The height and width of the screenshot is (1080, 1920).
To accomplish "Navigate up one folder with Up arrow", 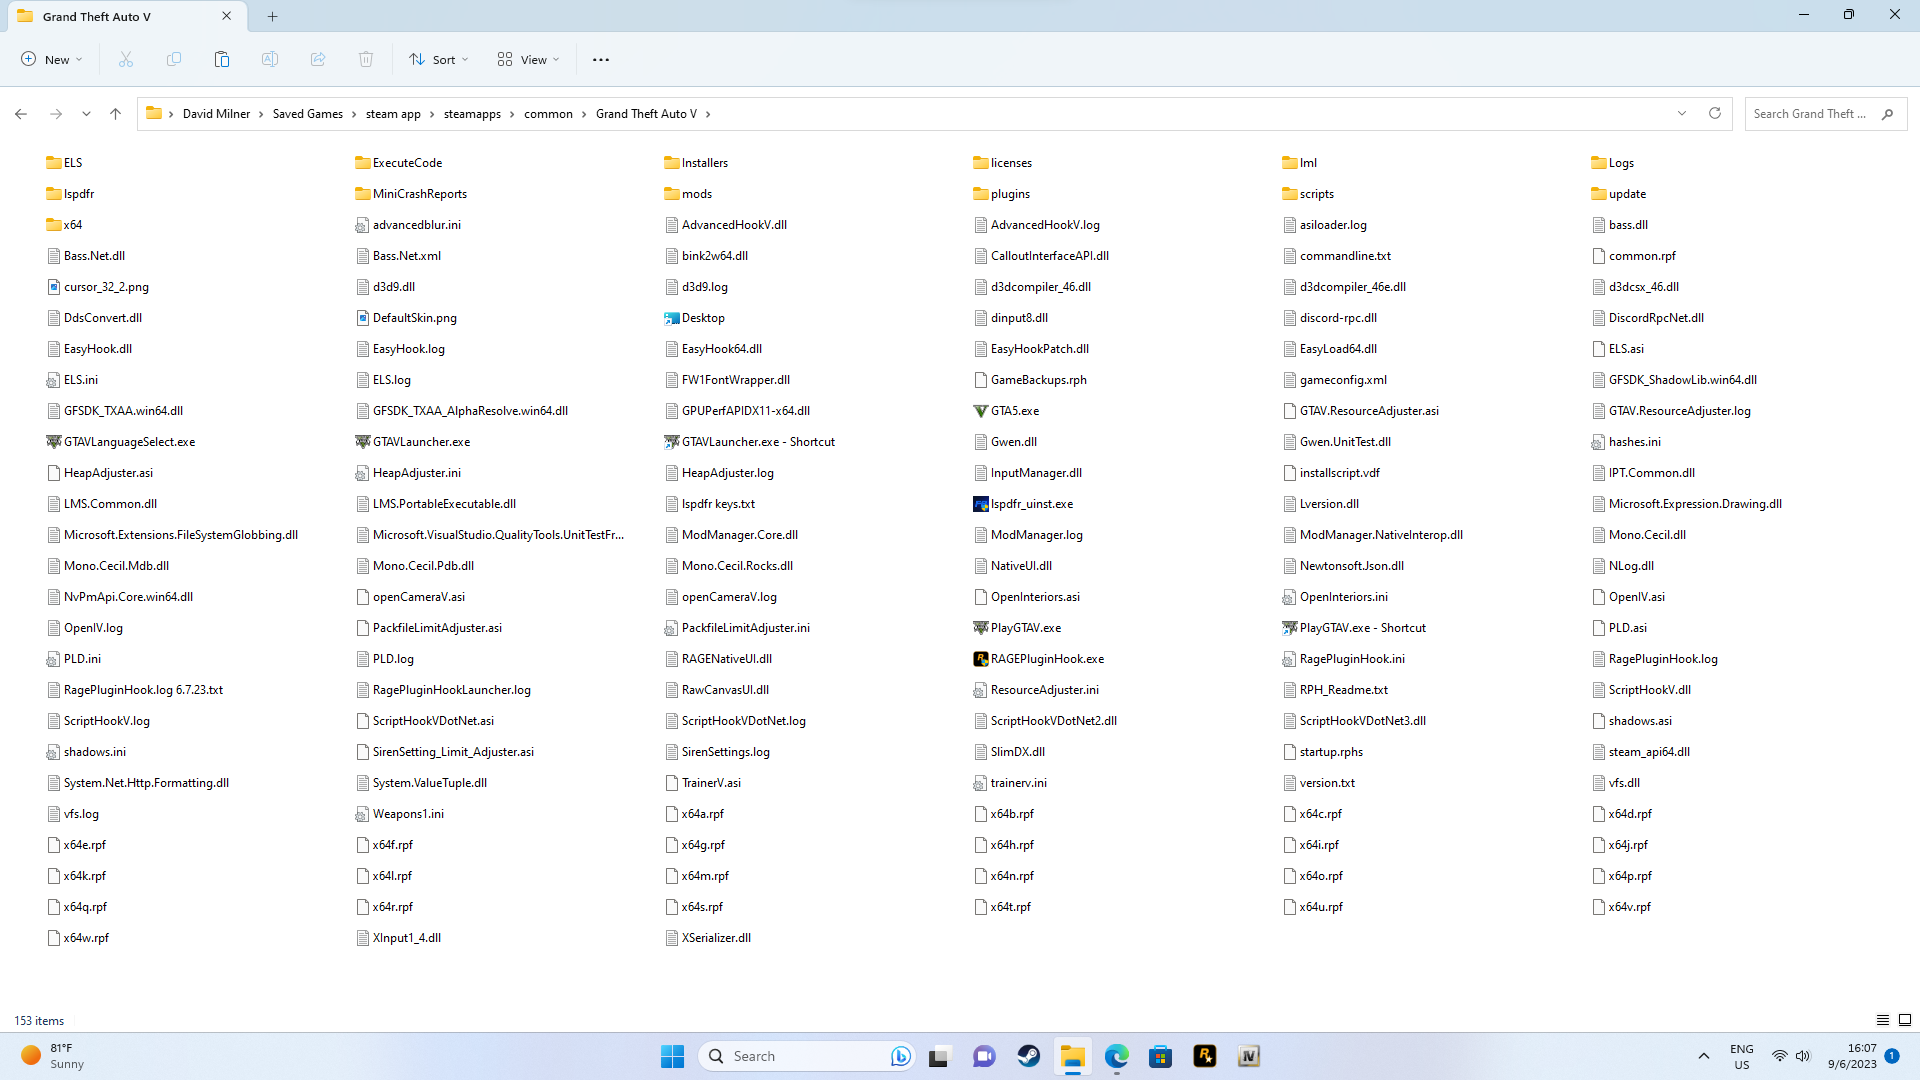I will 116,114.
